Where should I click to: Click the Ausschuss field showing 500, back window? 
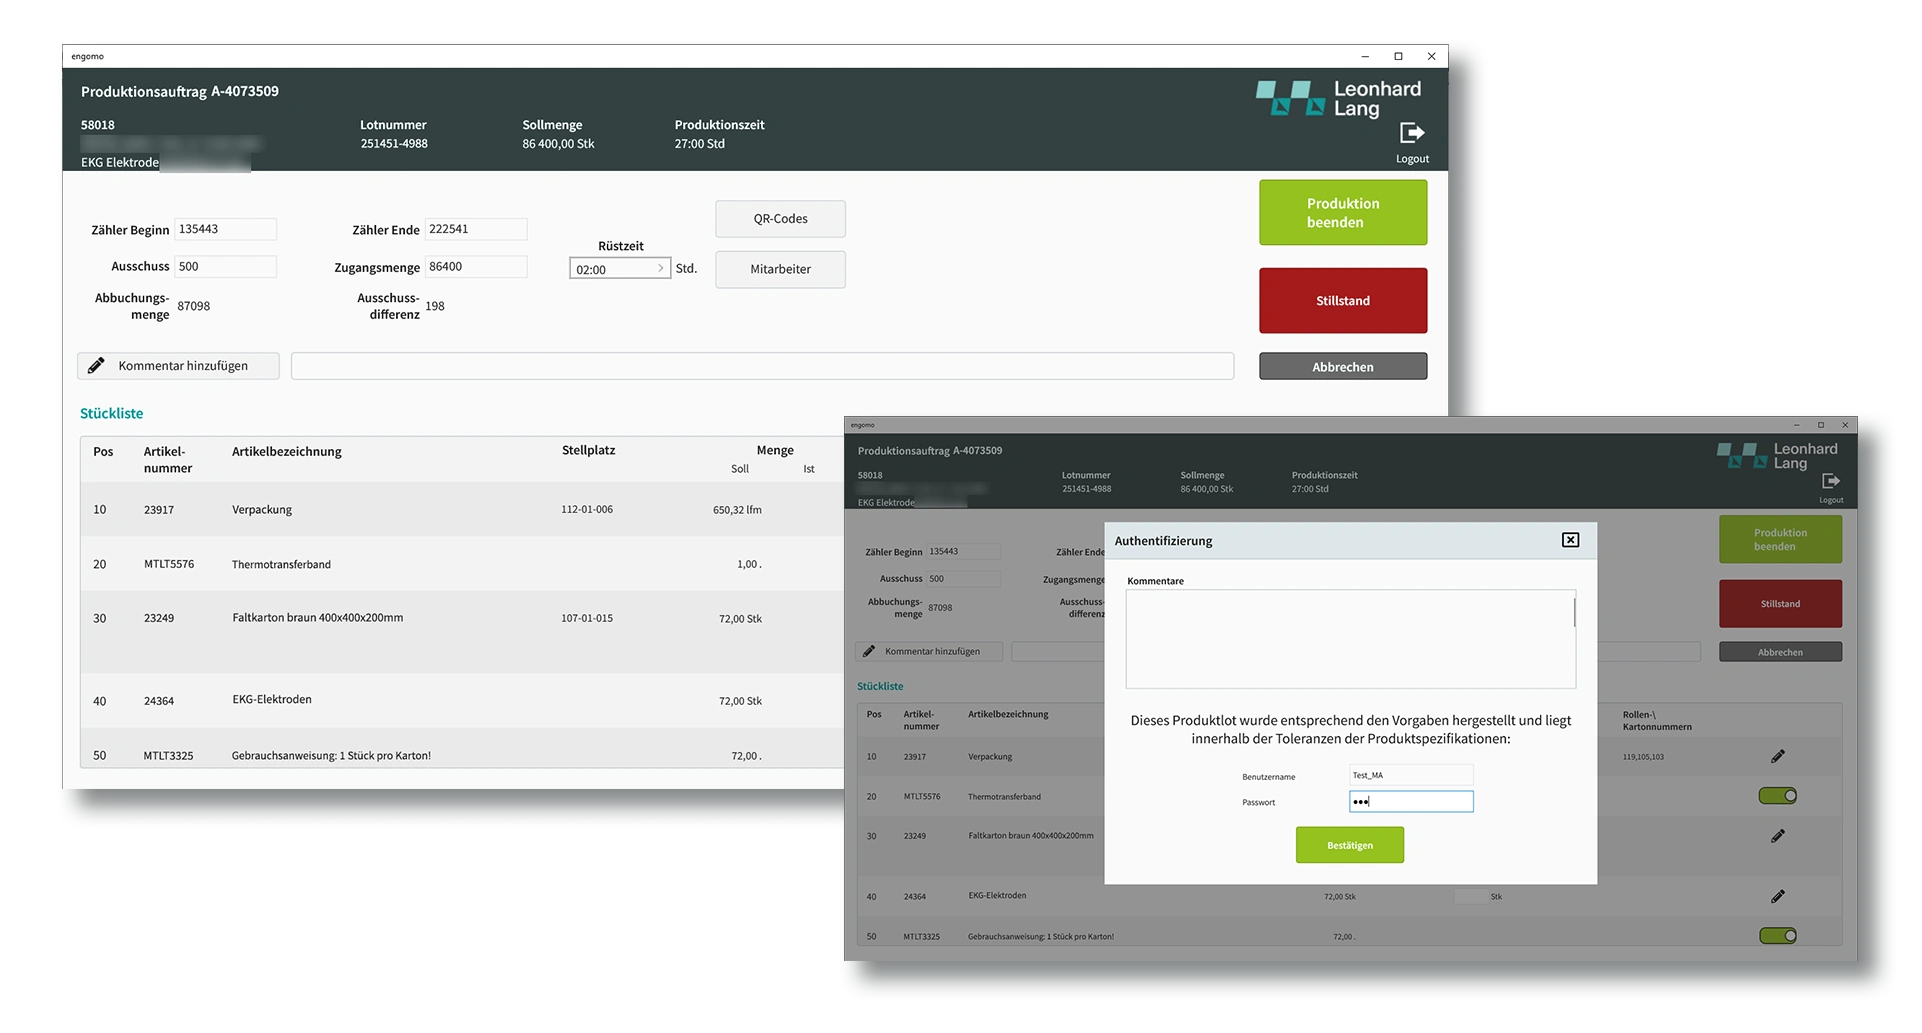pos(225,267)
